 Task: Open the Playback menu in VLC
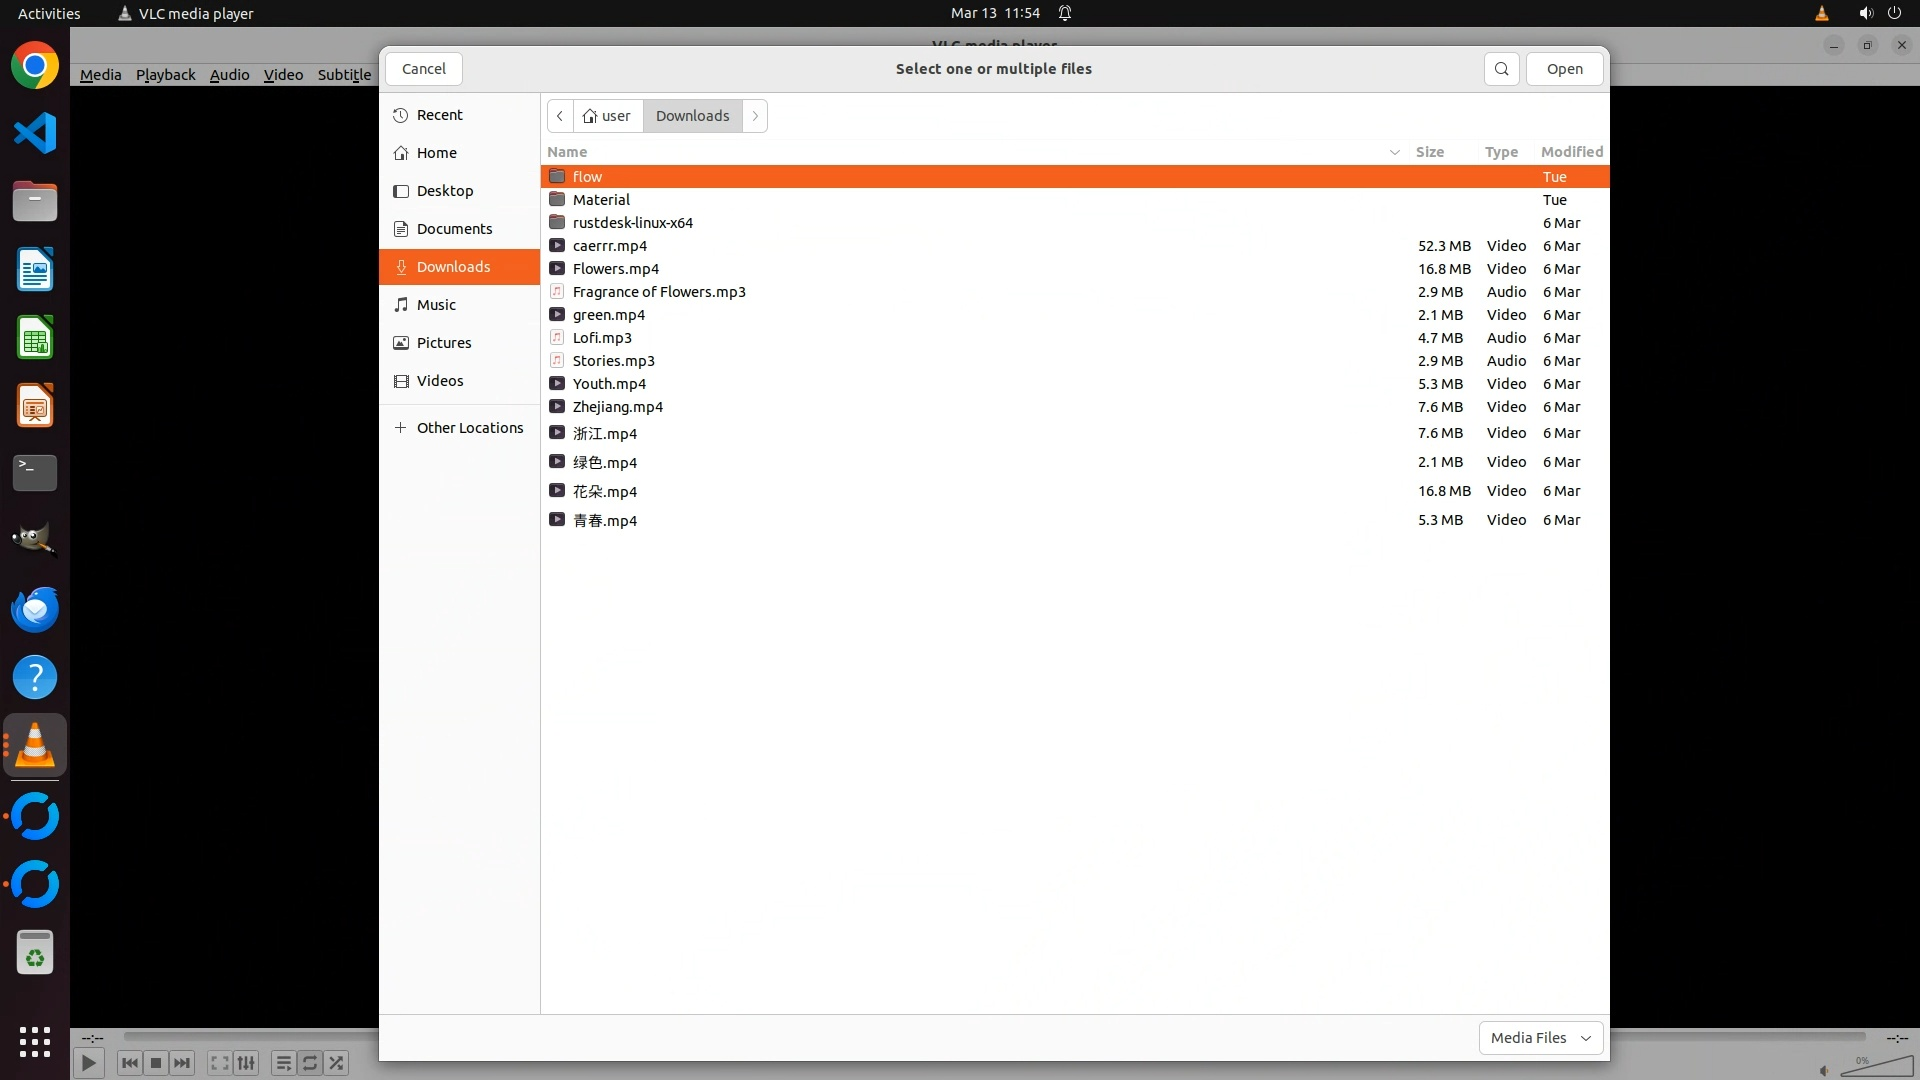pos(165,75)
